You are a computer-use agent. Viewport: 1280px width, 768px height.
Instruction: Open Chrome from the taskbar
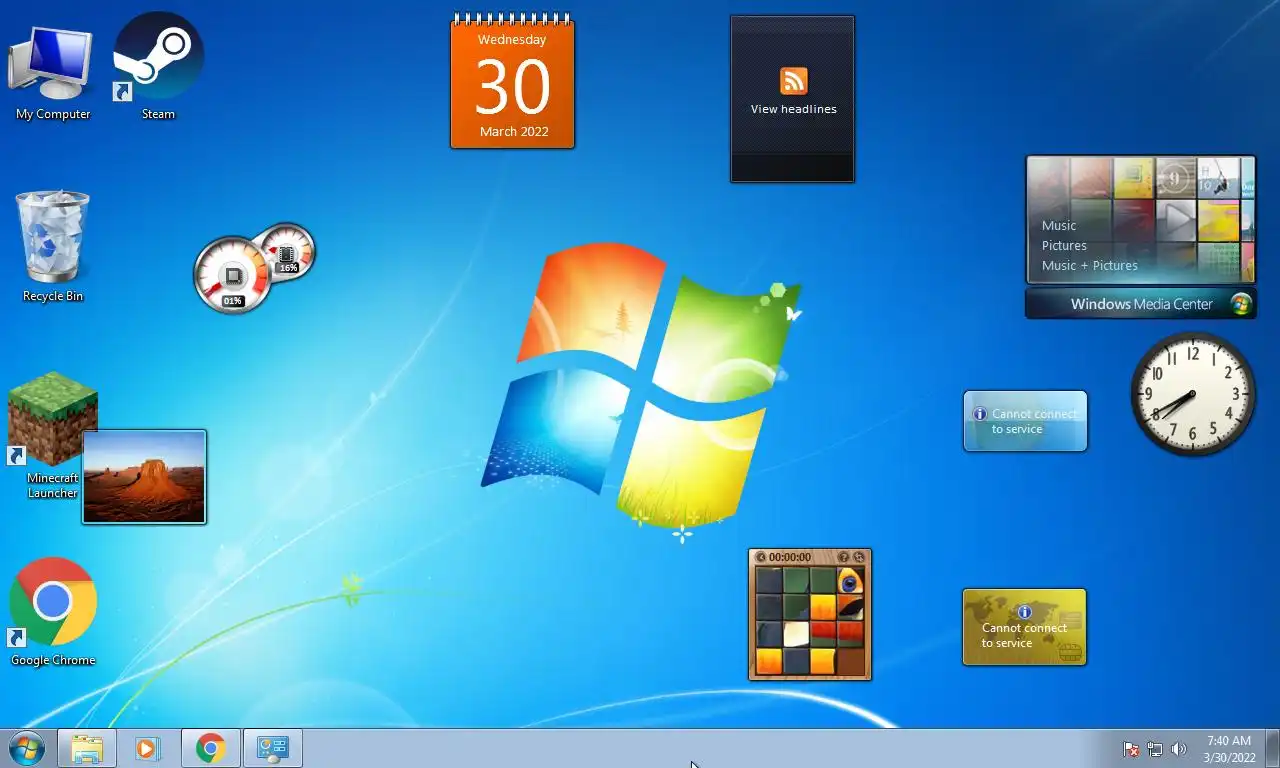[210, 748]
